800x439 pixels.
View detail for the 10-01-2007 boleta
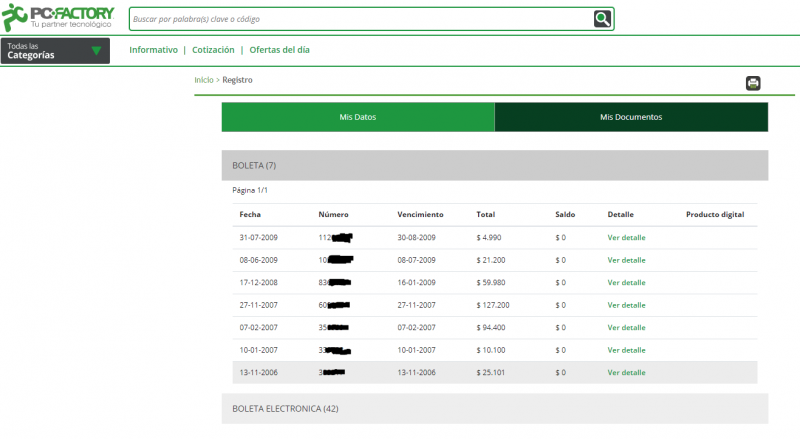click(x=626, y=350)
